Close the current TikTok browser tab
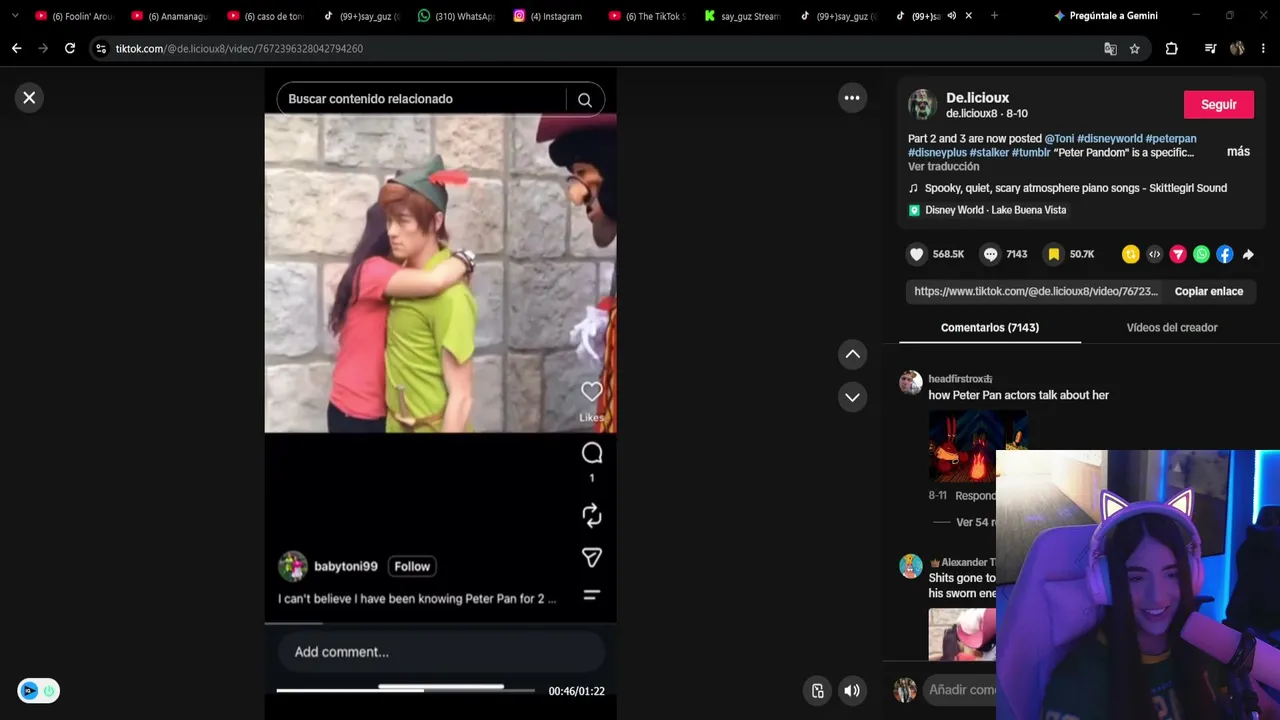This screenshot has width=1280, height=720. [x=968, y=16]
